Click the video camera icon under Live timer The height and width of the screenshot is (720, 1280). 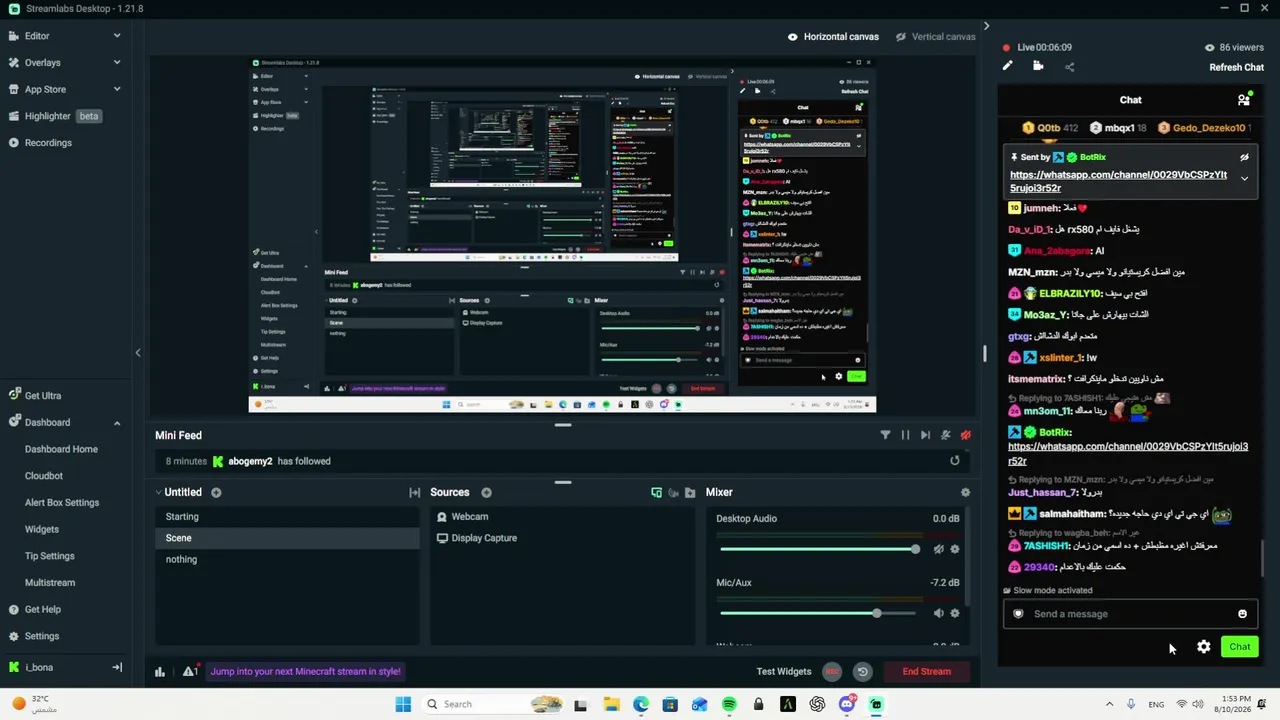pyautogui.click(x=1038, y=67)
